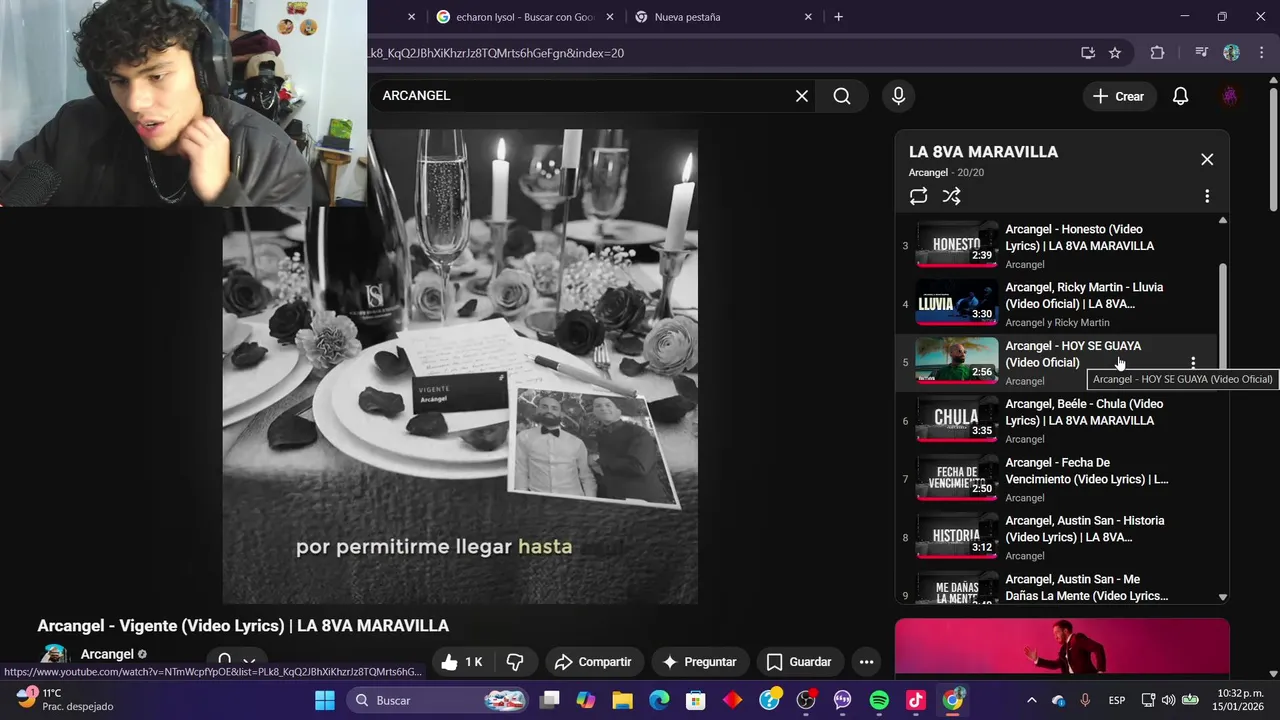Clear the ARCANGEL search text
Image resolution: width=1280 pixels, height=720 pixels.
pyautogui.click(x=801, y=96)
